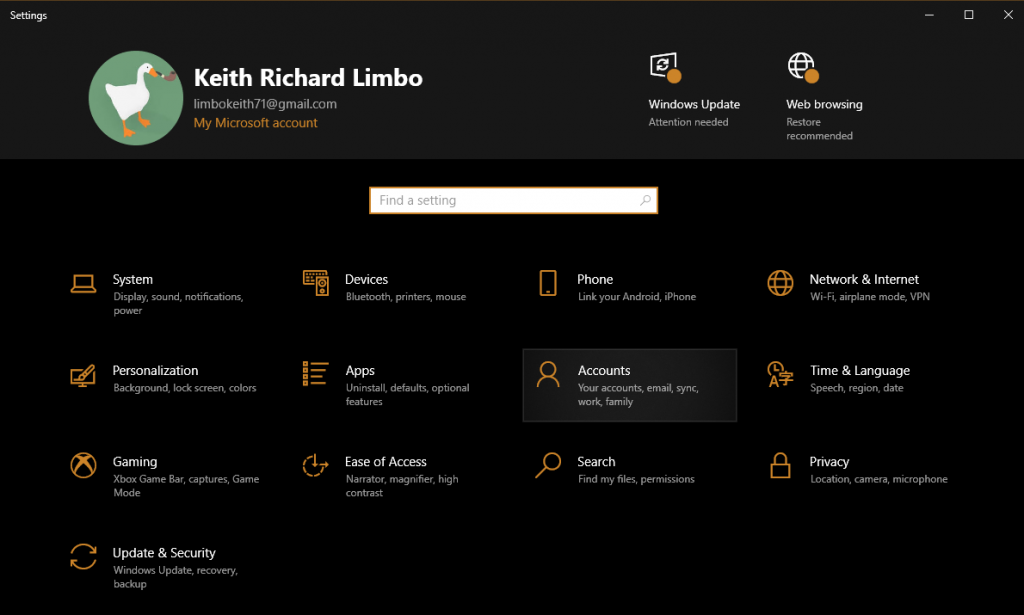Select the Apps heading

click(360, 371)
